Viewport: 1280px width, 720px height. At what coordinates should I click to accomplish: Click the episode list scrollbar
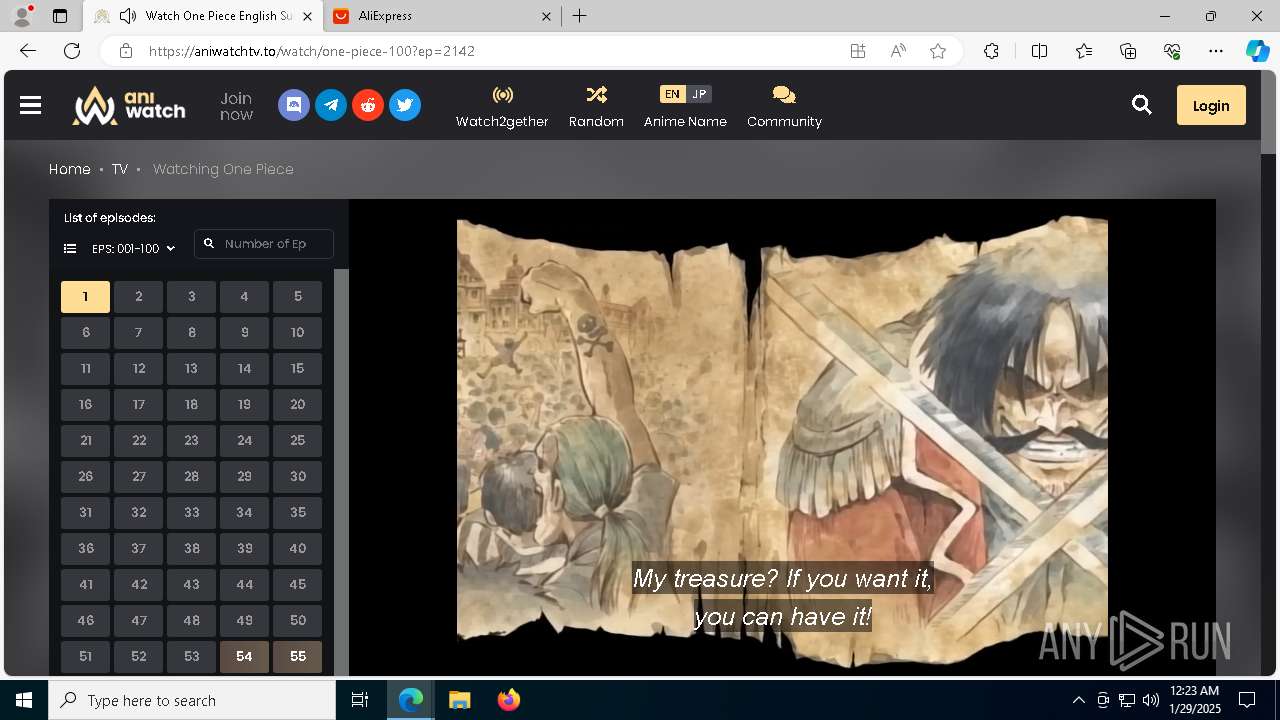click(341, 472)
